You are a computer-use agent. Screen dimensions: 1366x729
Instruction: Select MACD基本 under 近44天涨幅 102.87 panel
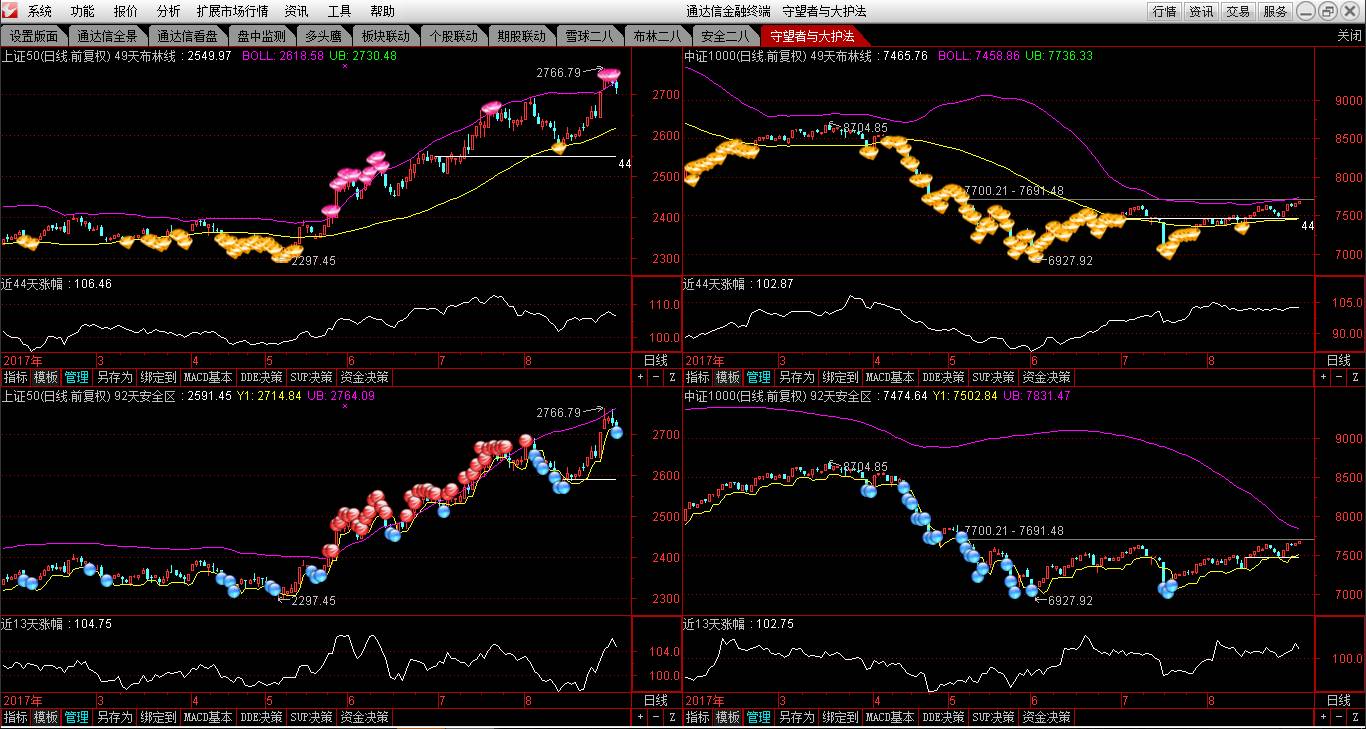click(890, 377)
